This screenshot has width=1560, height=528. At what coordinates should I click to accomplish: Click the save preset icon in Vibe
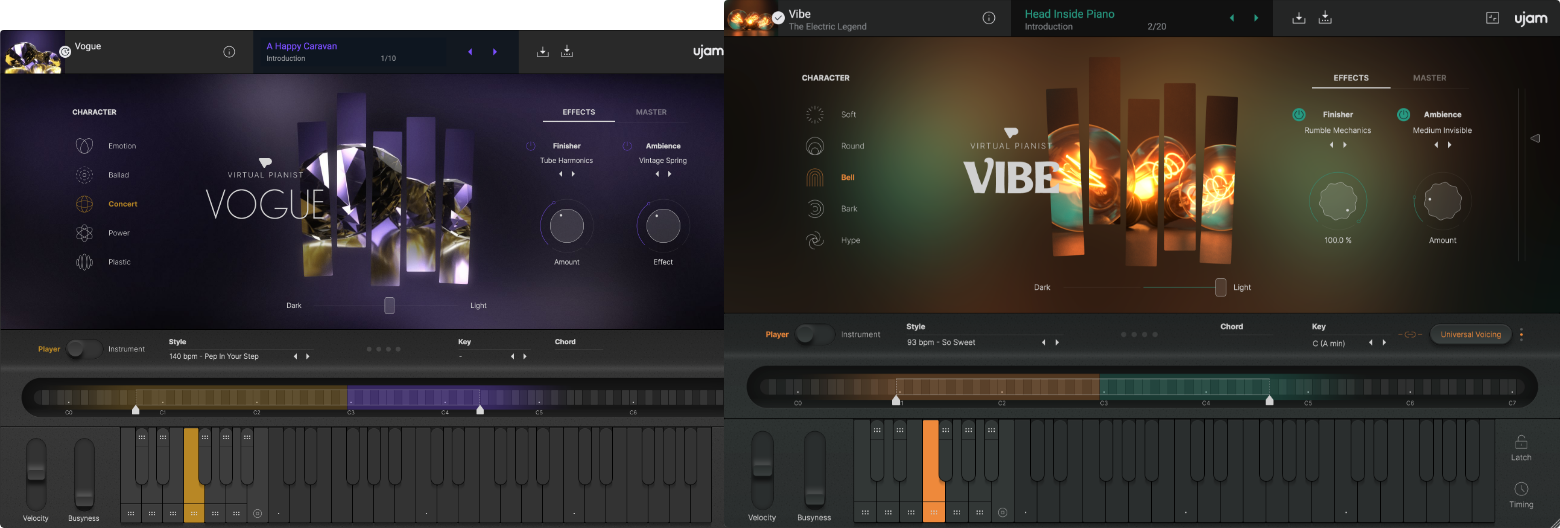pos(1325,18)
